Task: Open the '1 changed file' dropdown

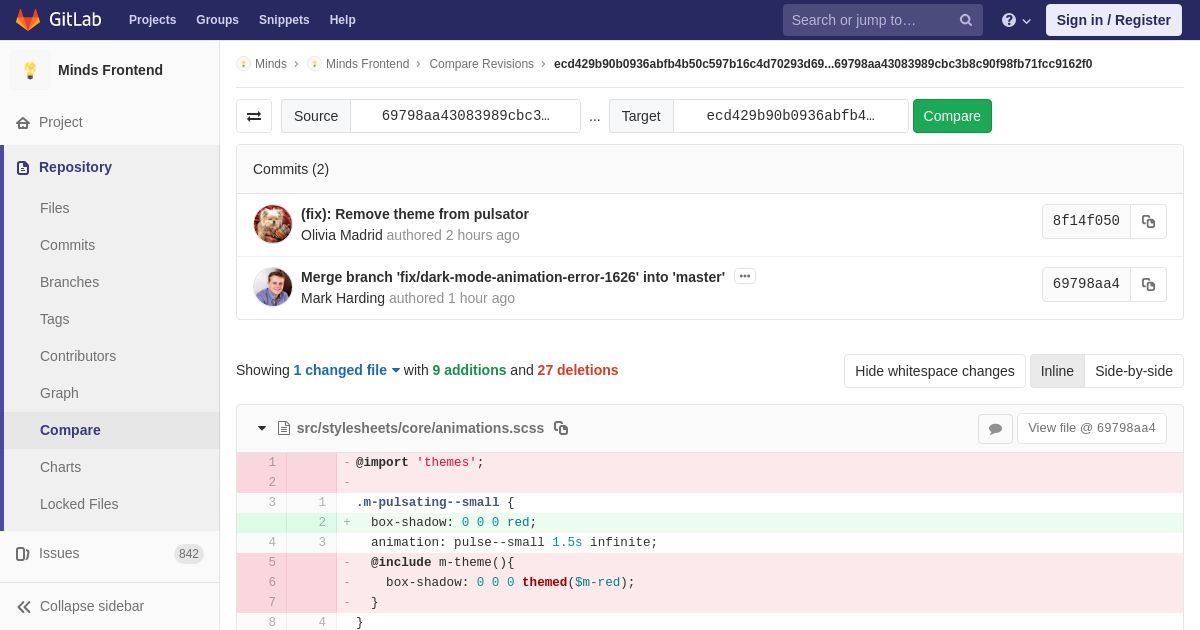Action: point(347,370)
